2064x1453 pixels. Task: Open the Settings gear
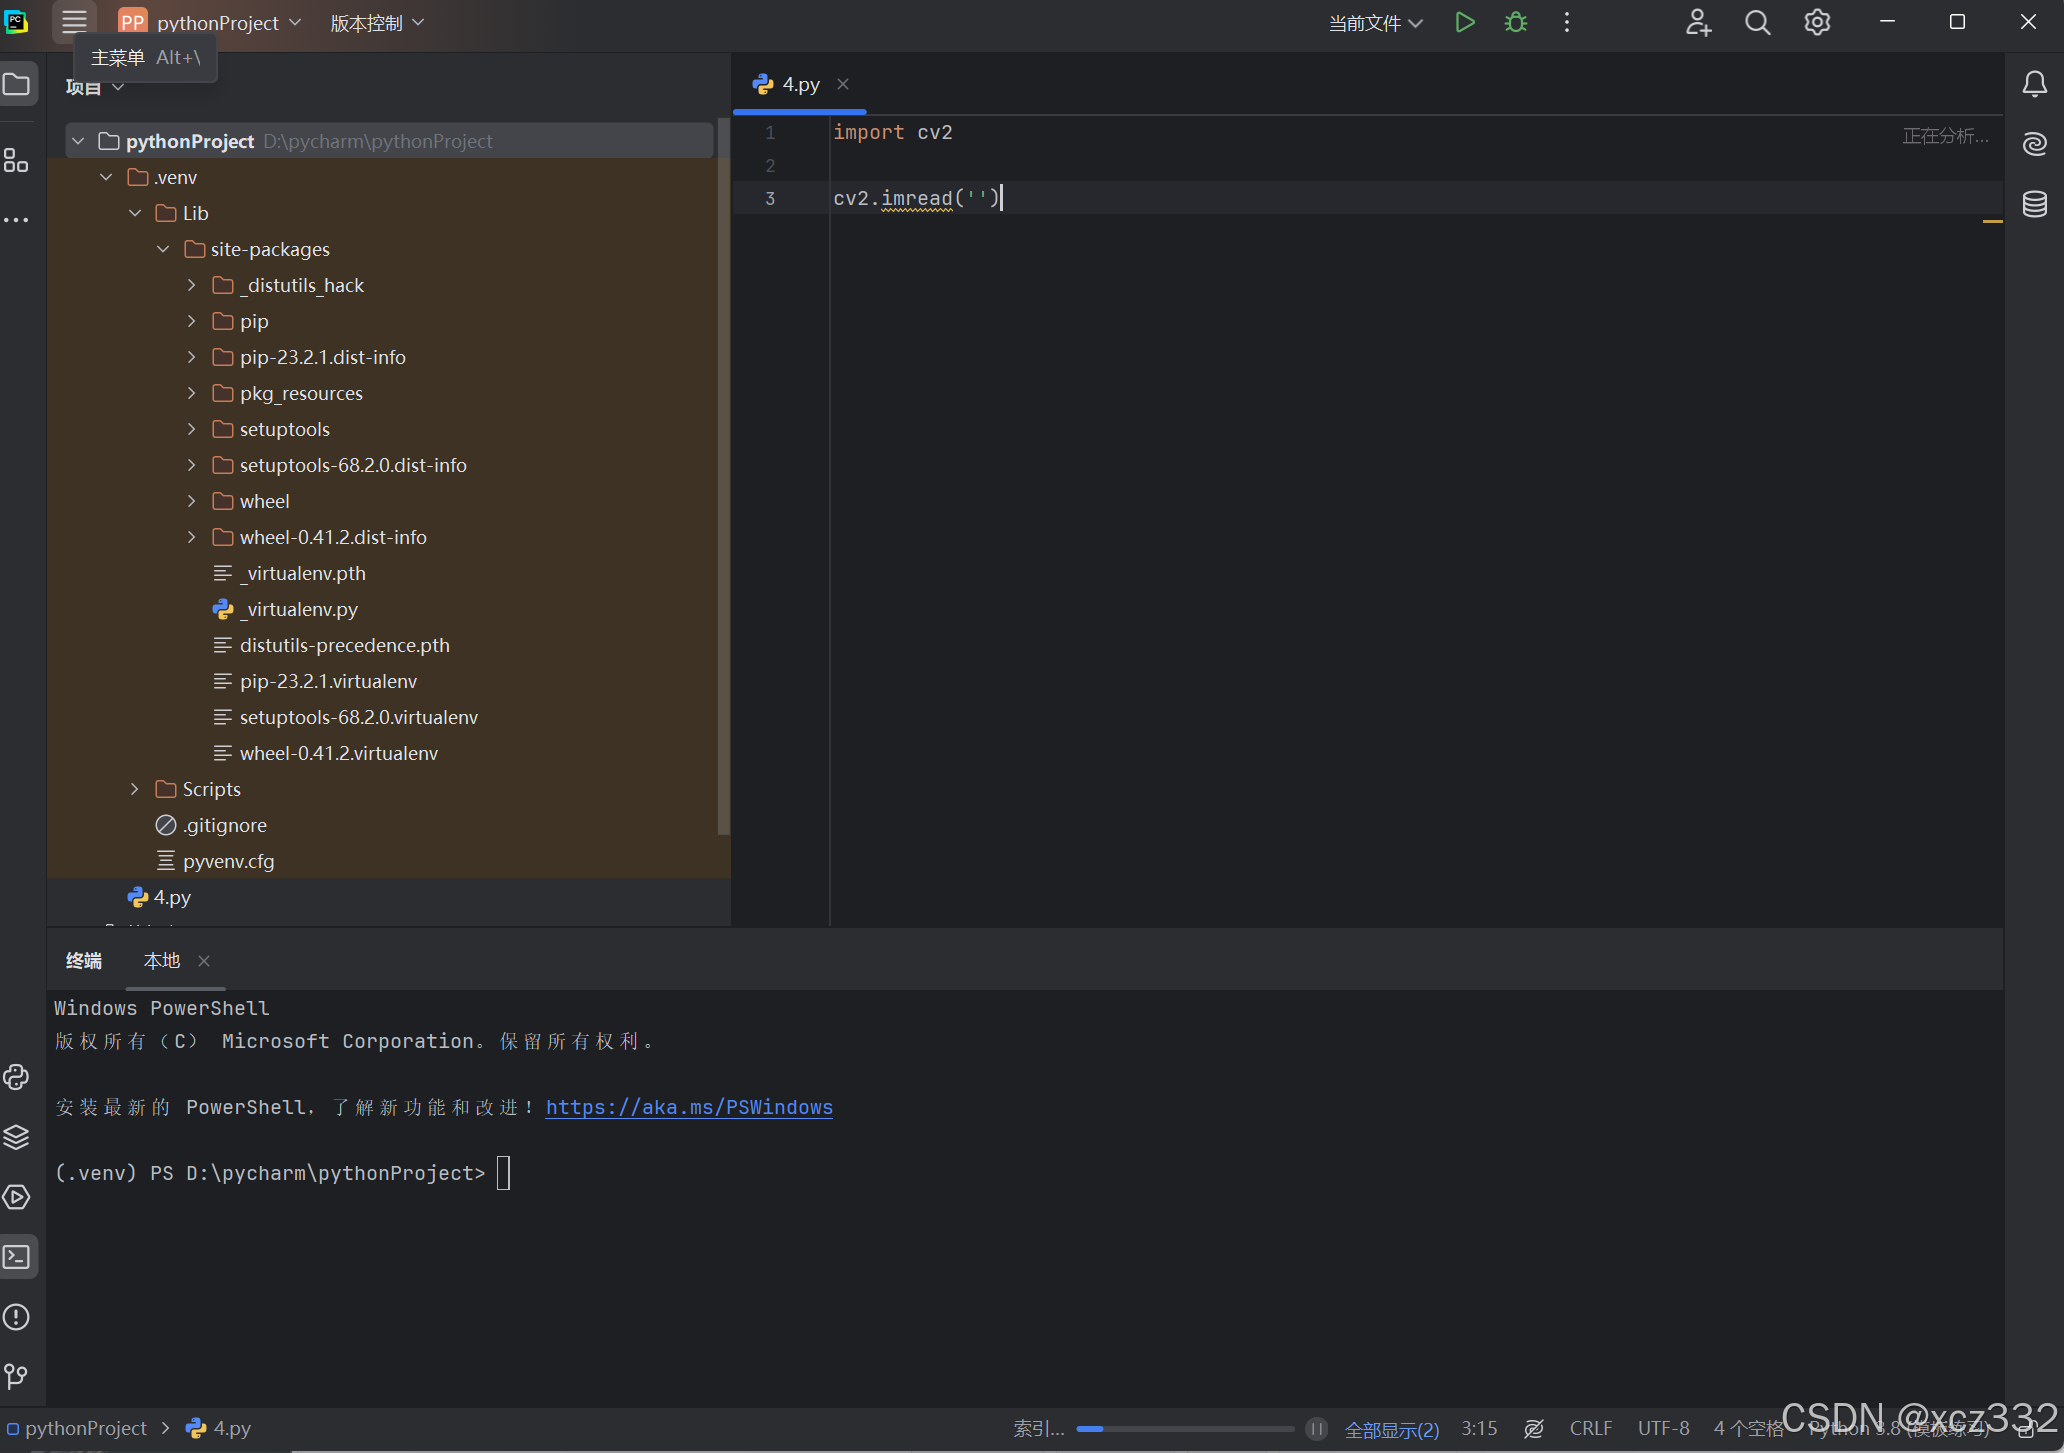click(1817, 22)
